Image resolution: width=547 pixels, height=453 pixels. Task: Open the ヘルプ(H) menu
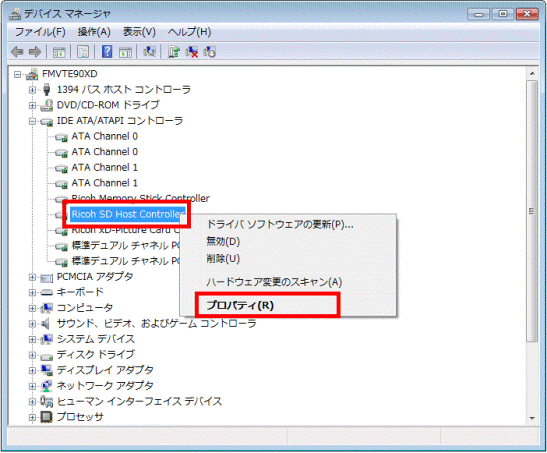(x=189, y=32)
